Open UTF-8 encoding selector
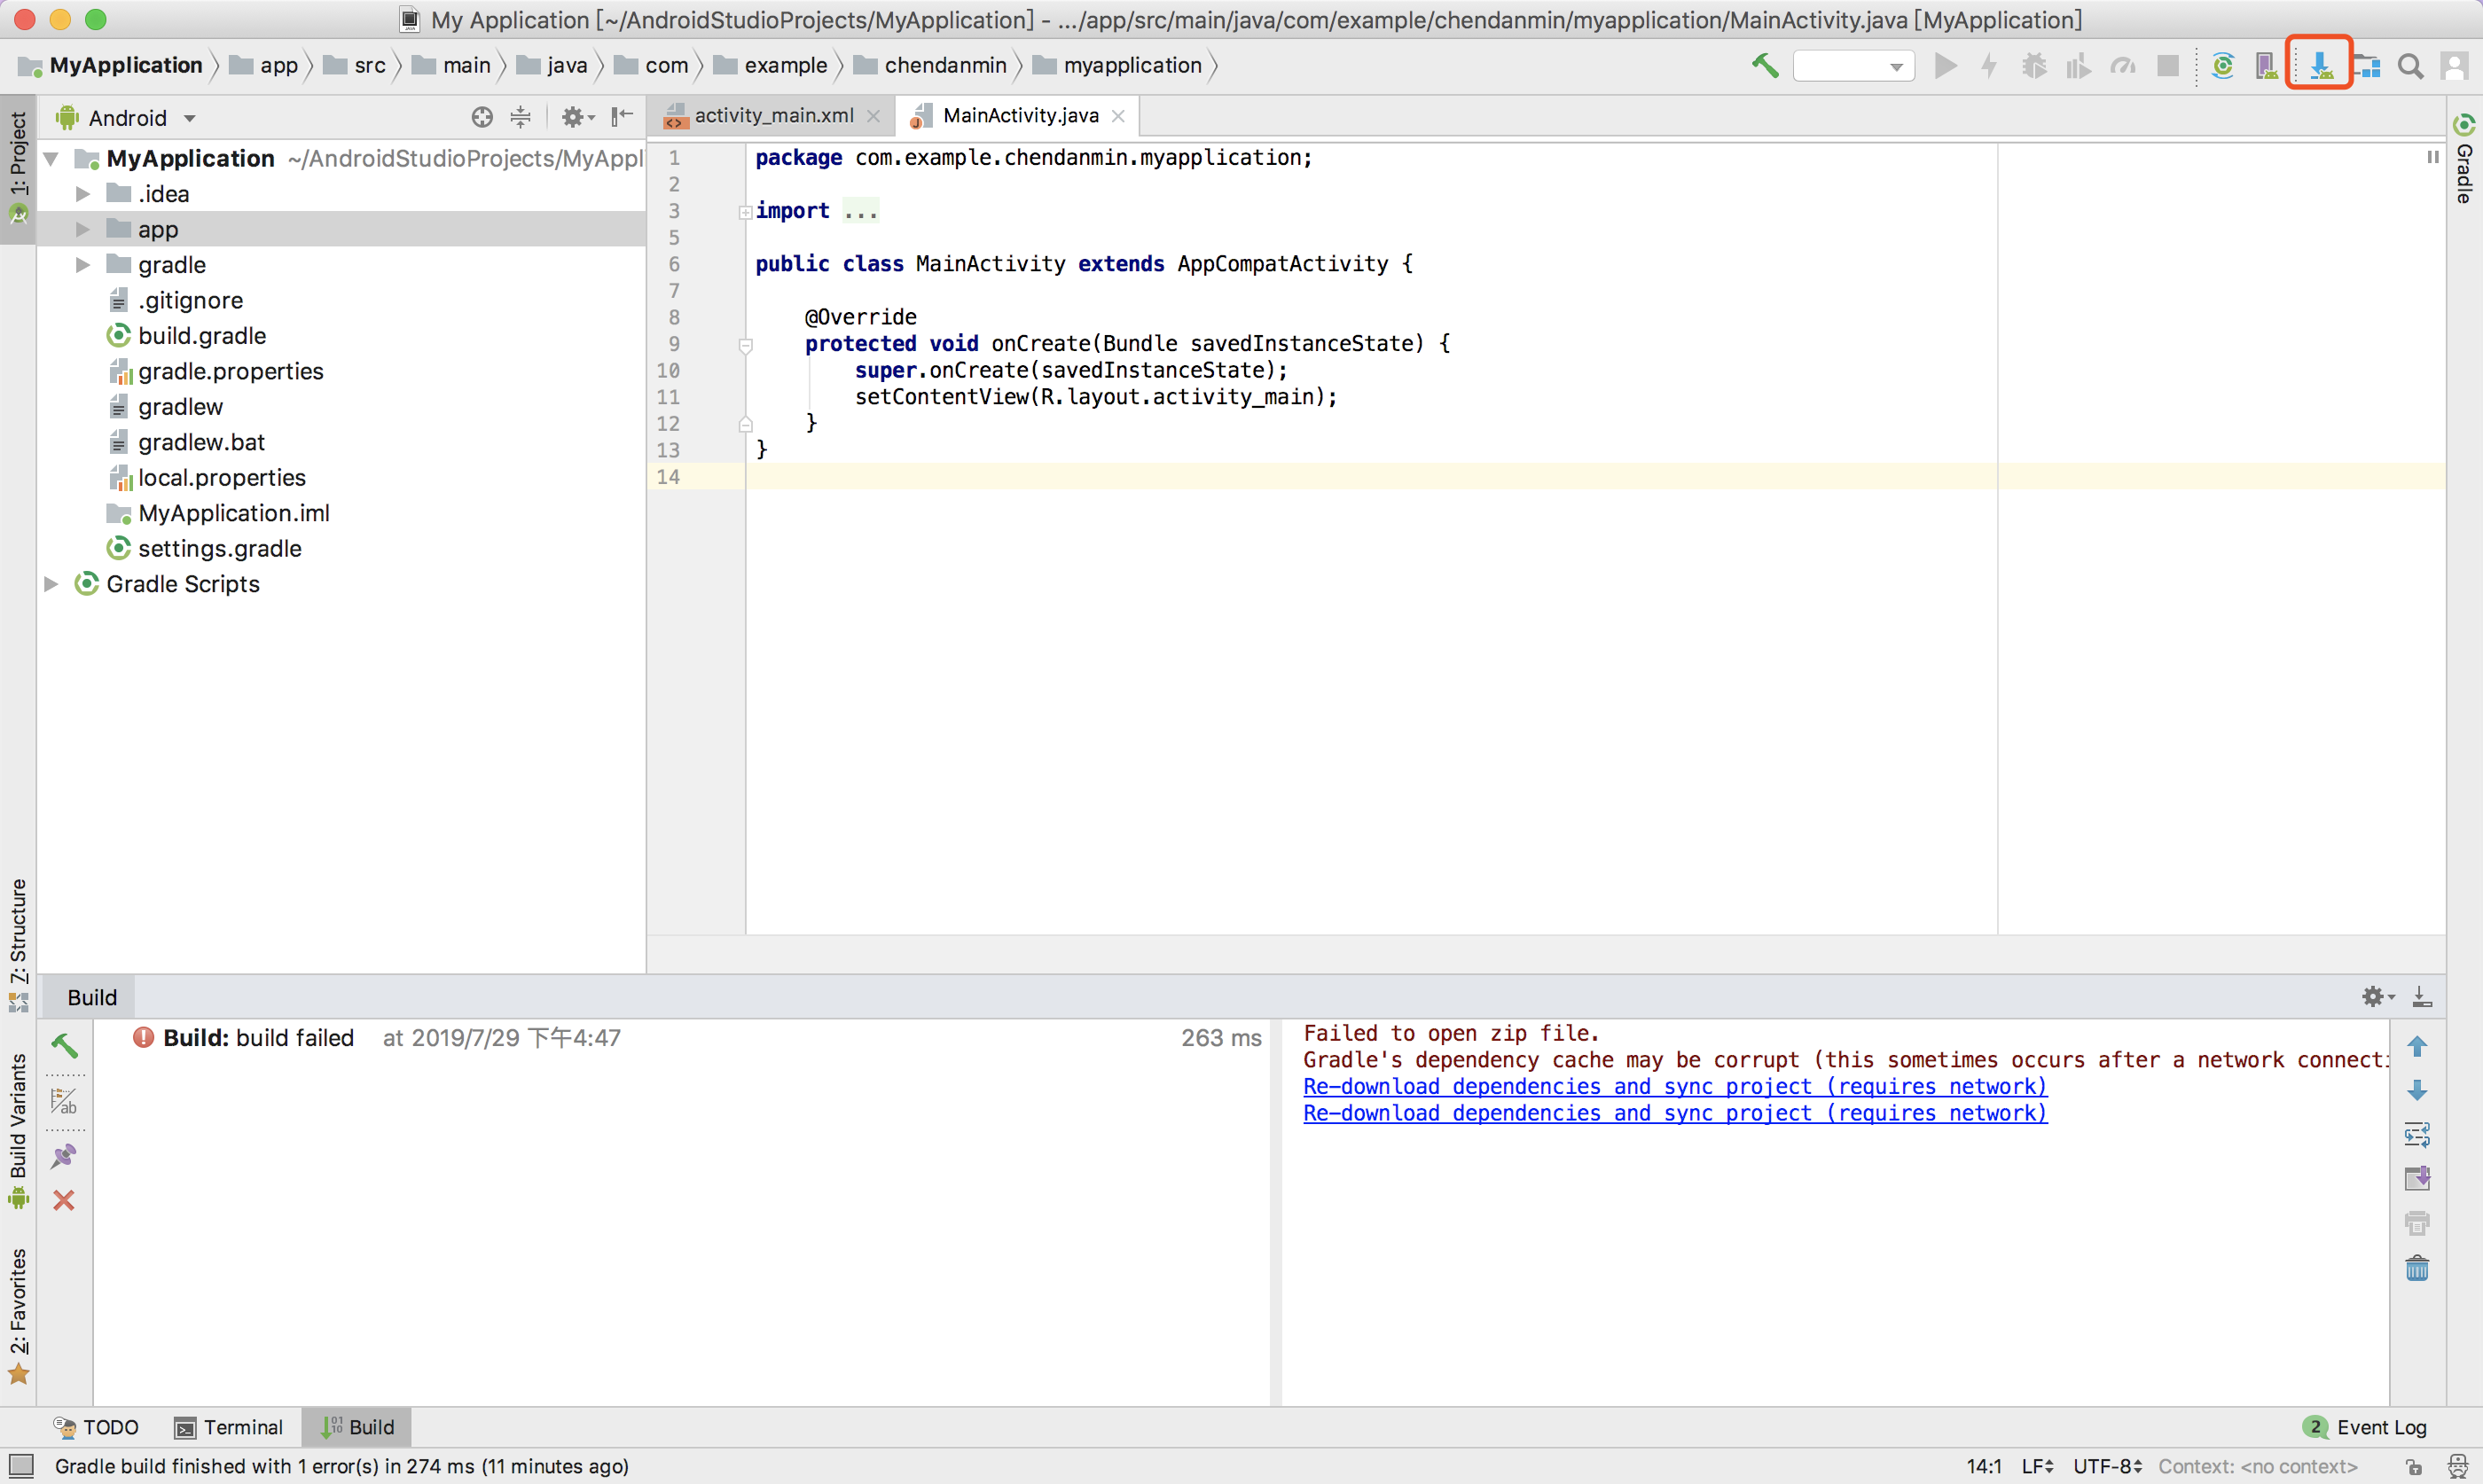 point(2107,1467)
